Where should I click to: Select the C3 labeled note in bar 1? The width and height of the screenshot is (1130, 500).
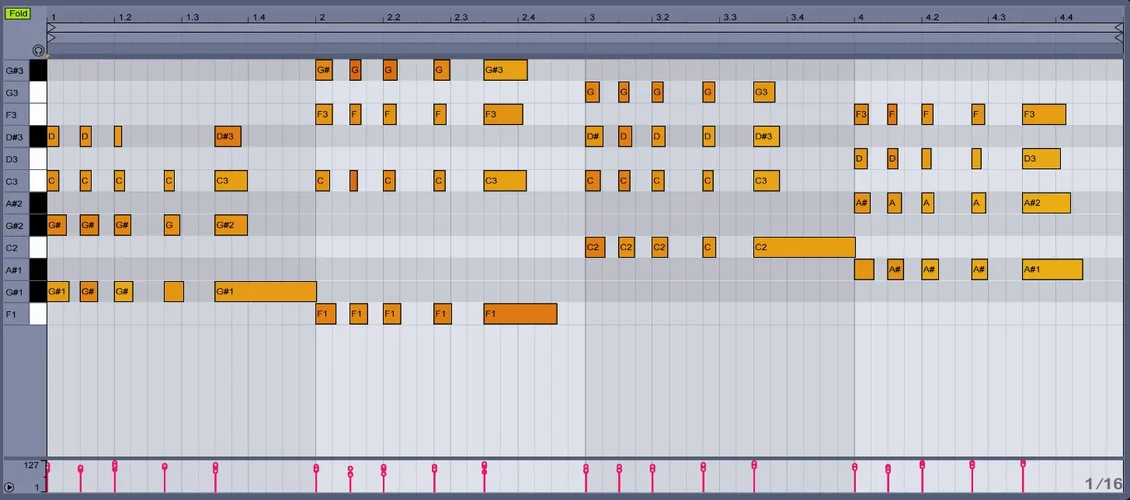[231, 181]
